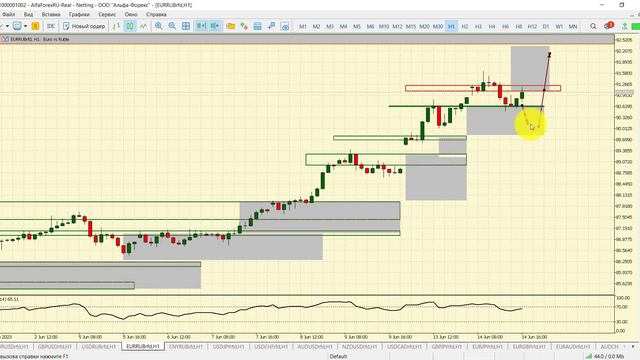The width and height of the screenshot is (640, 360).
Task: Open the Графики menu
Action: coord(79,14)
